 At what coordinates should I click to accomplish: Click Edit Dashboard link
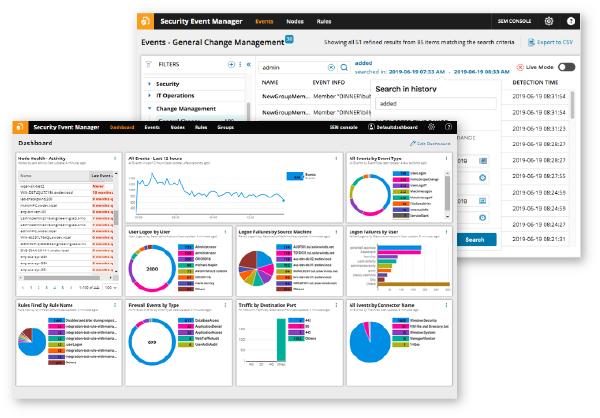430,144
